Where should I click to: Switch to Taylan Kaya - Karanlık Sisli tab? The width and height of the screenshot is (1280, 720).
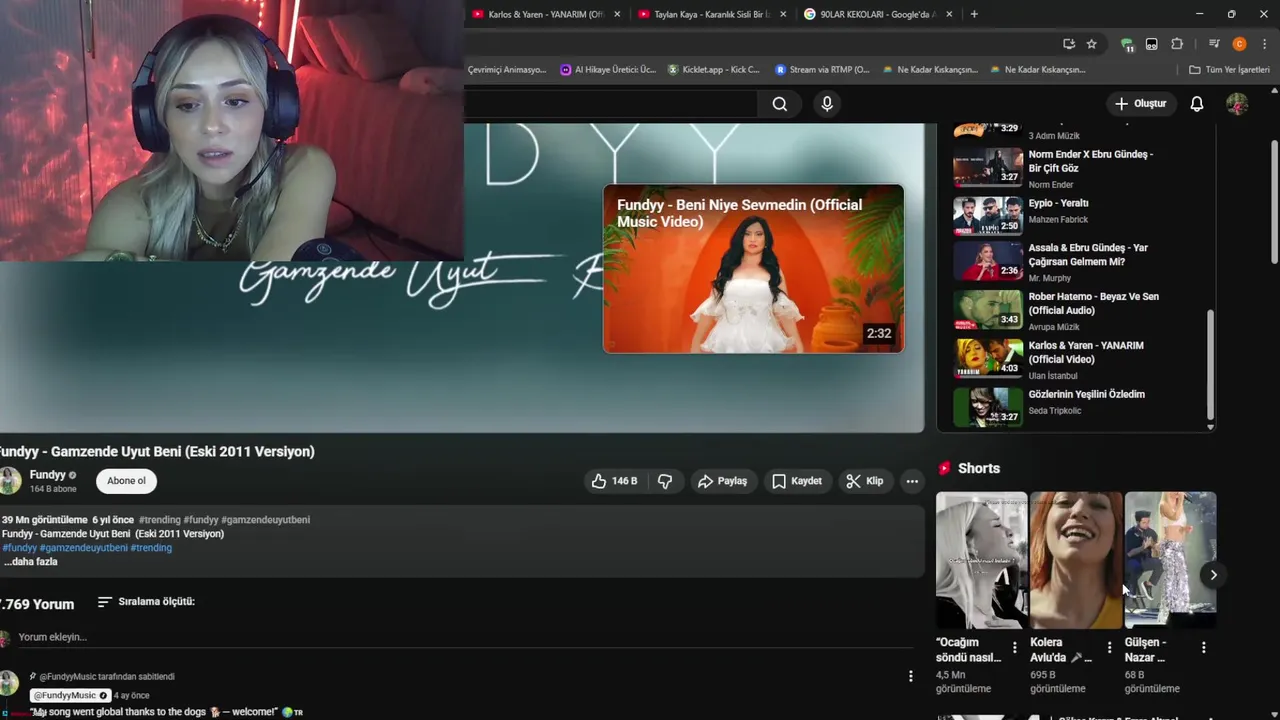pyautogui.click(x=712, y=14)
